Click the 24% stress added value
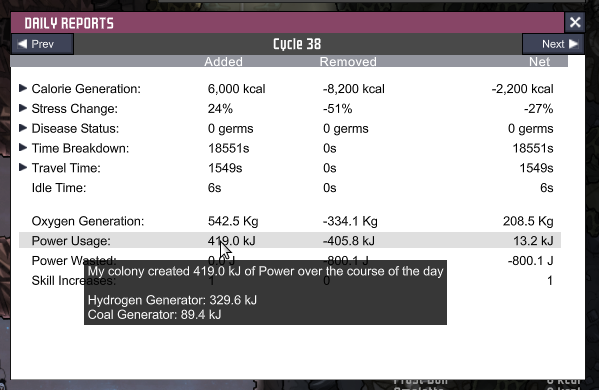The width and height of the screenshot is (599, 390). click(220, 109)
